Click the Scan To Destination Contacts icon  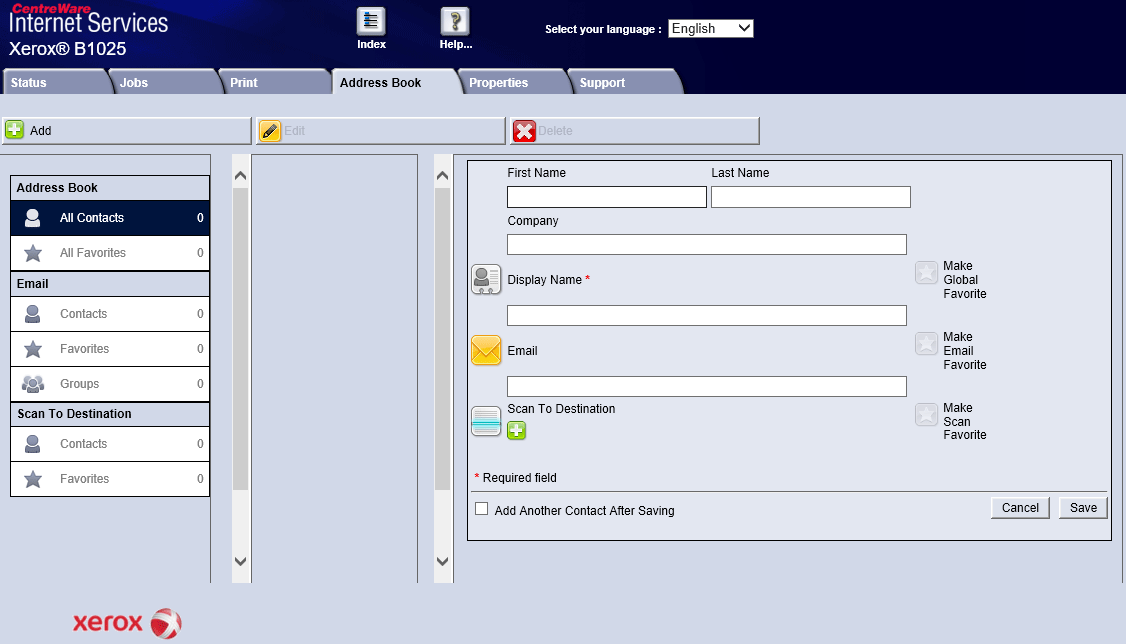tap(32, 444)
